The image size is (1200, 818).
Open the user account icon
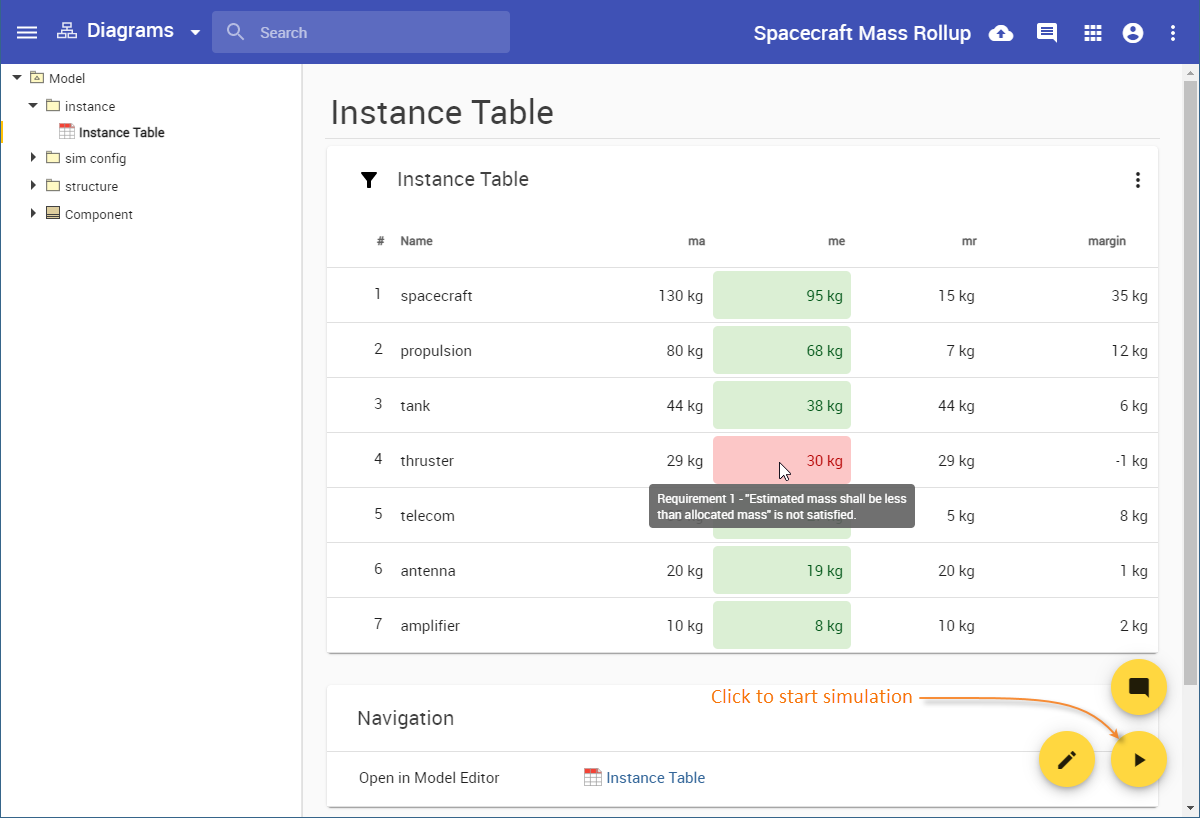click(x=1133, y=33)
